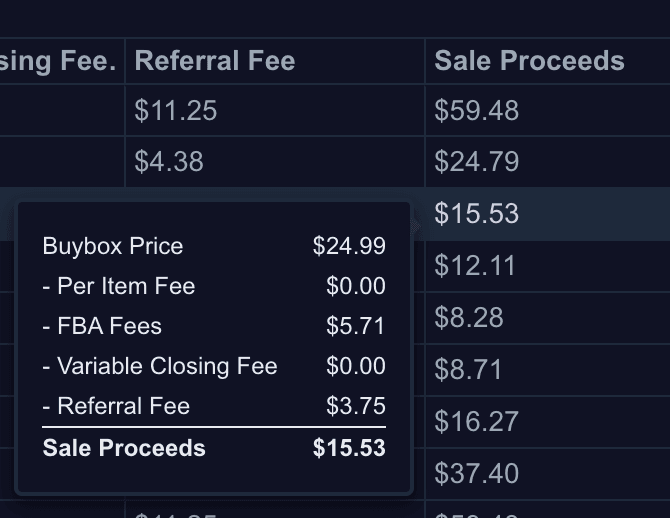Click Variable Closing Fee row in tooltip
The image size is (670, 518).
click(214, 366)
